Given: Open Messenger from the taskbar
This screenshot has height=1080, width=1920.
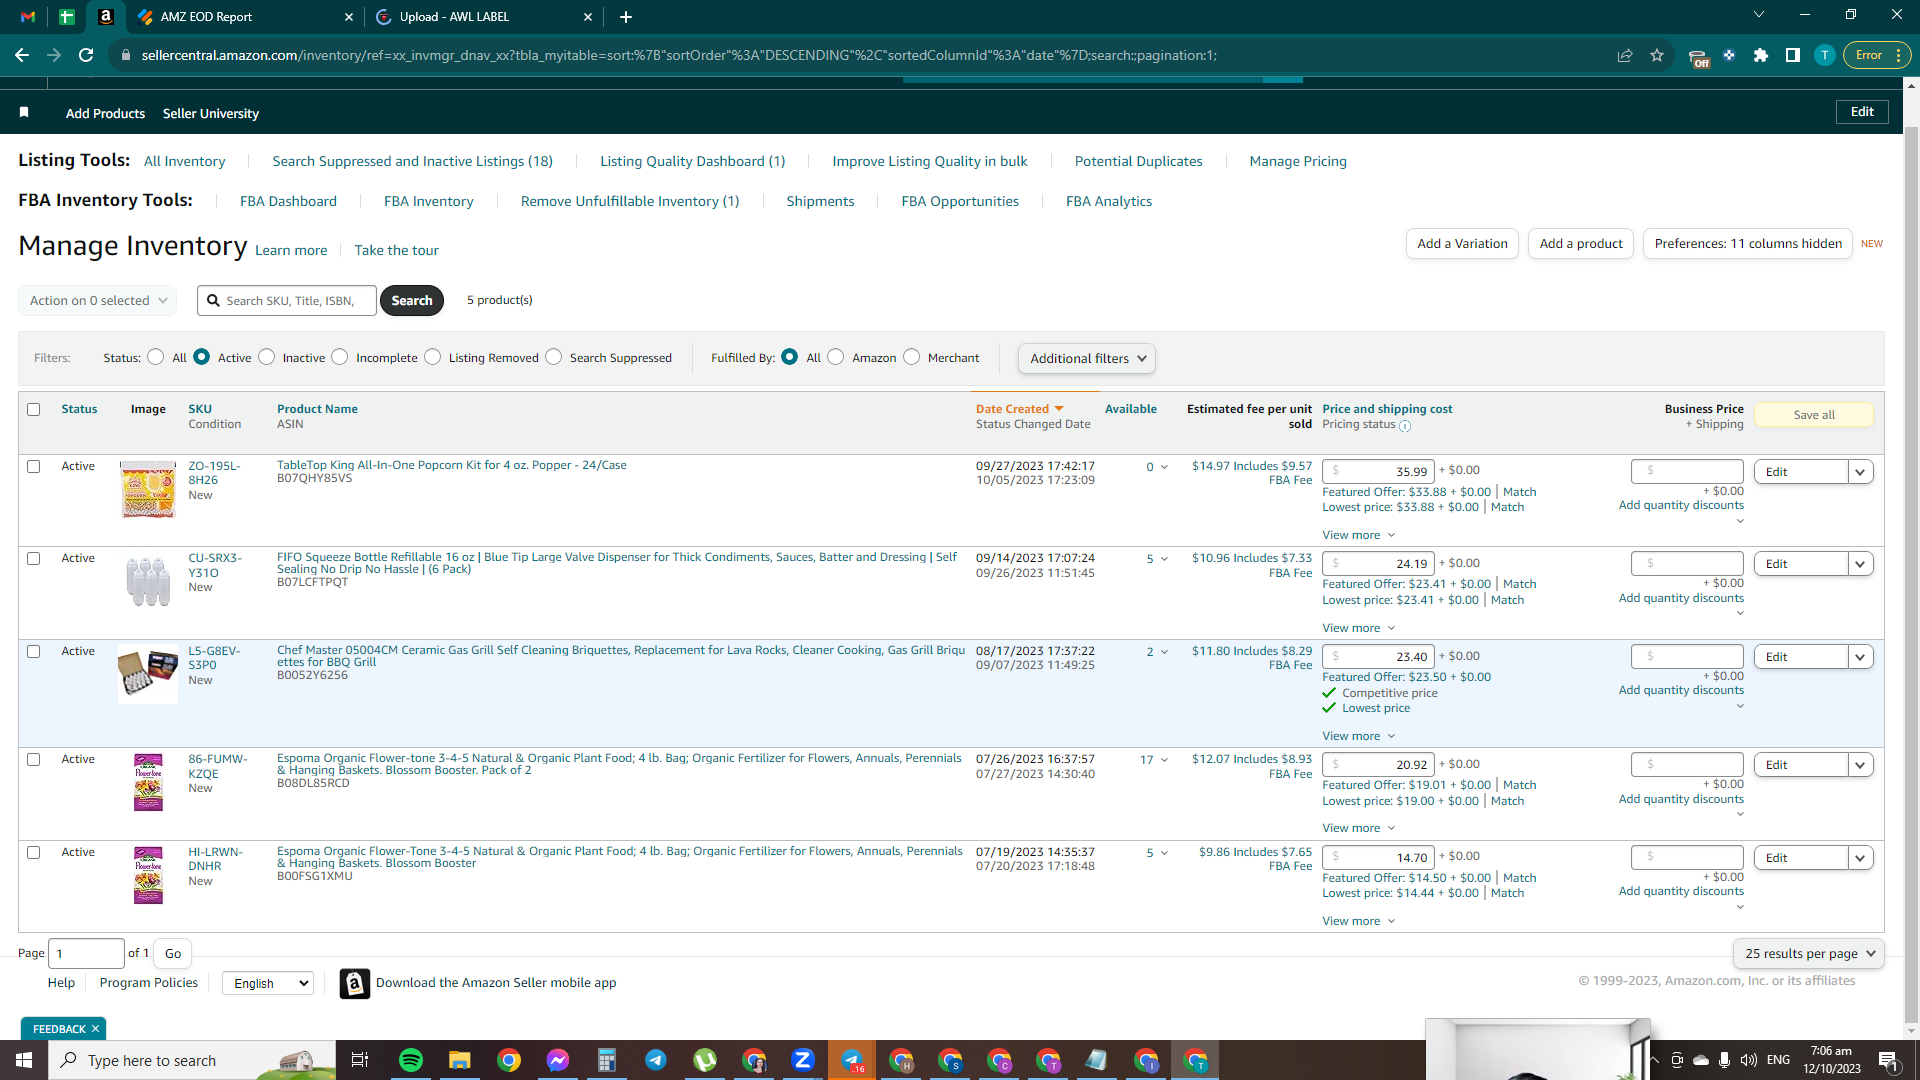Looking at the screenshot, I should pos(558,1060).
